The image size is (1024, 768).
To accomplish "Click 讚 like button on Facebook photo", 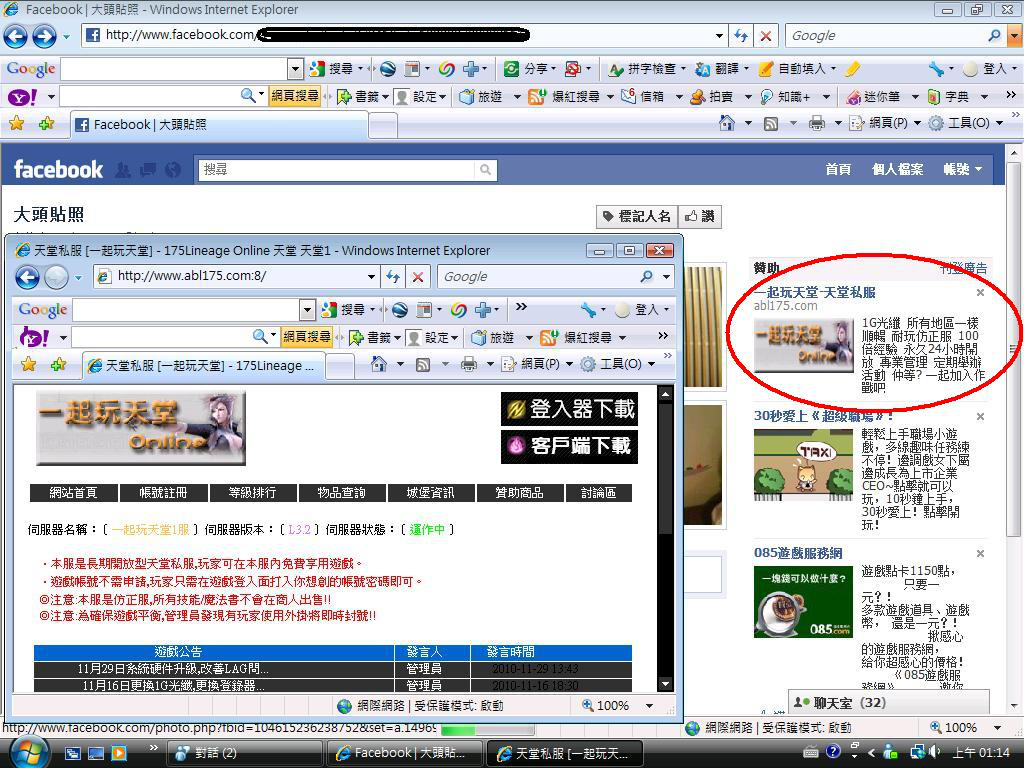I will 699,217.
